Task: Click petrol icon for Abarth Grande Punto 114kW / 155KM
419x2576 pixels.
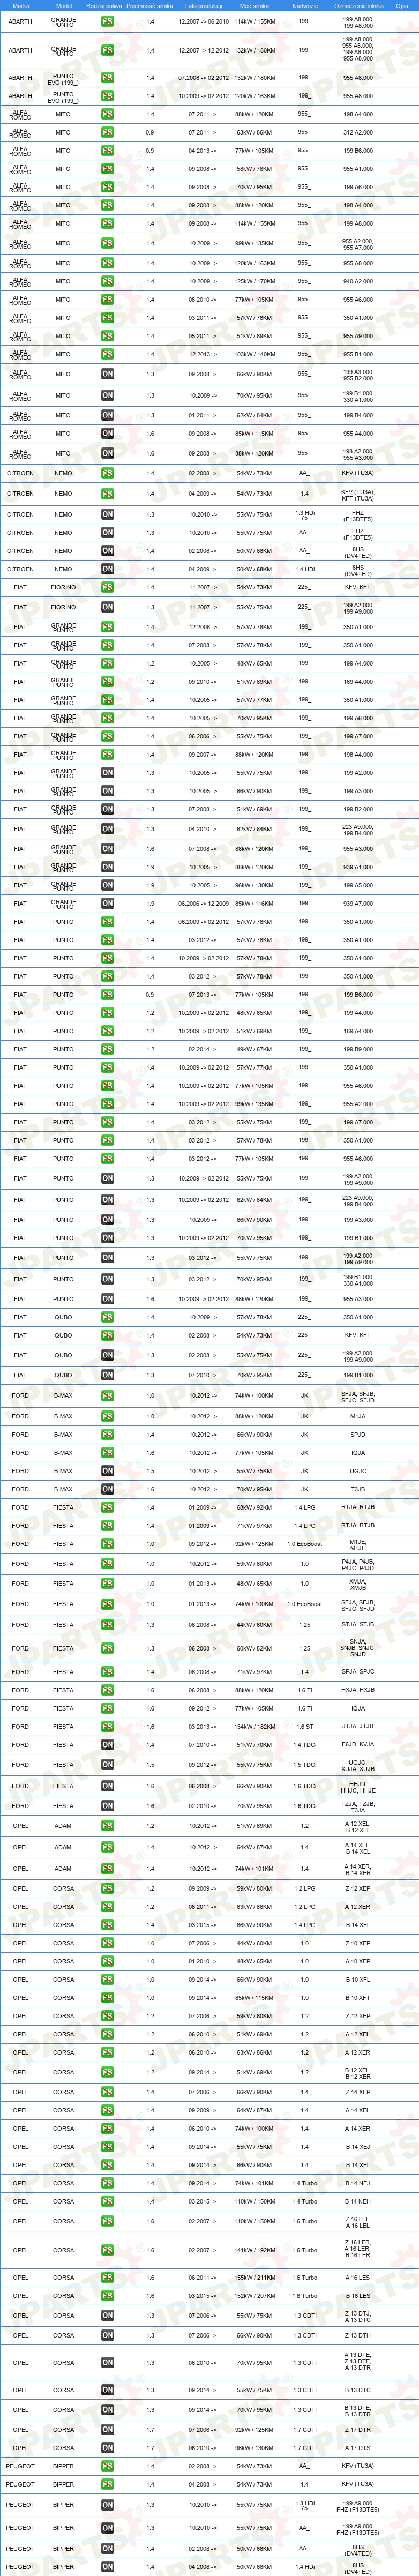Action: (107, 21)
